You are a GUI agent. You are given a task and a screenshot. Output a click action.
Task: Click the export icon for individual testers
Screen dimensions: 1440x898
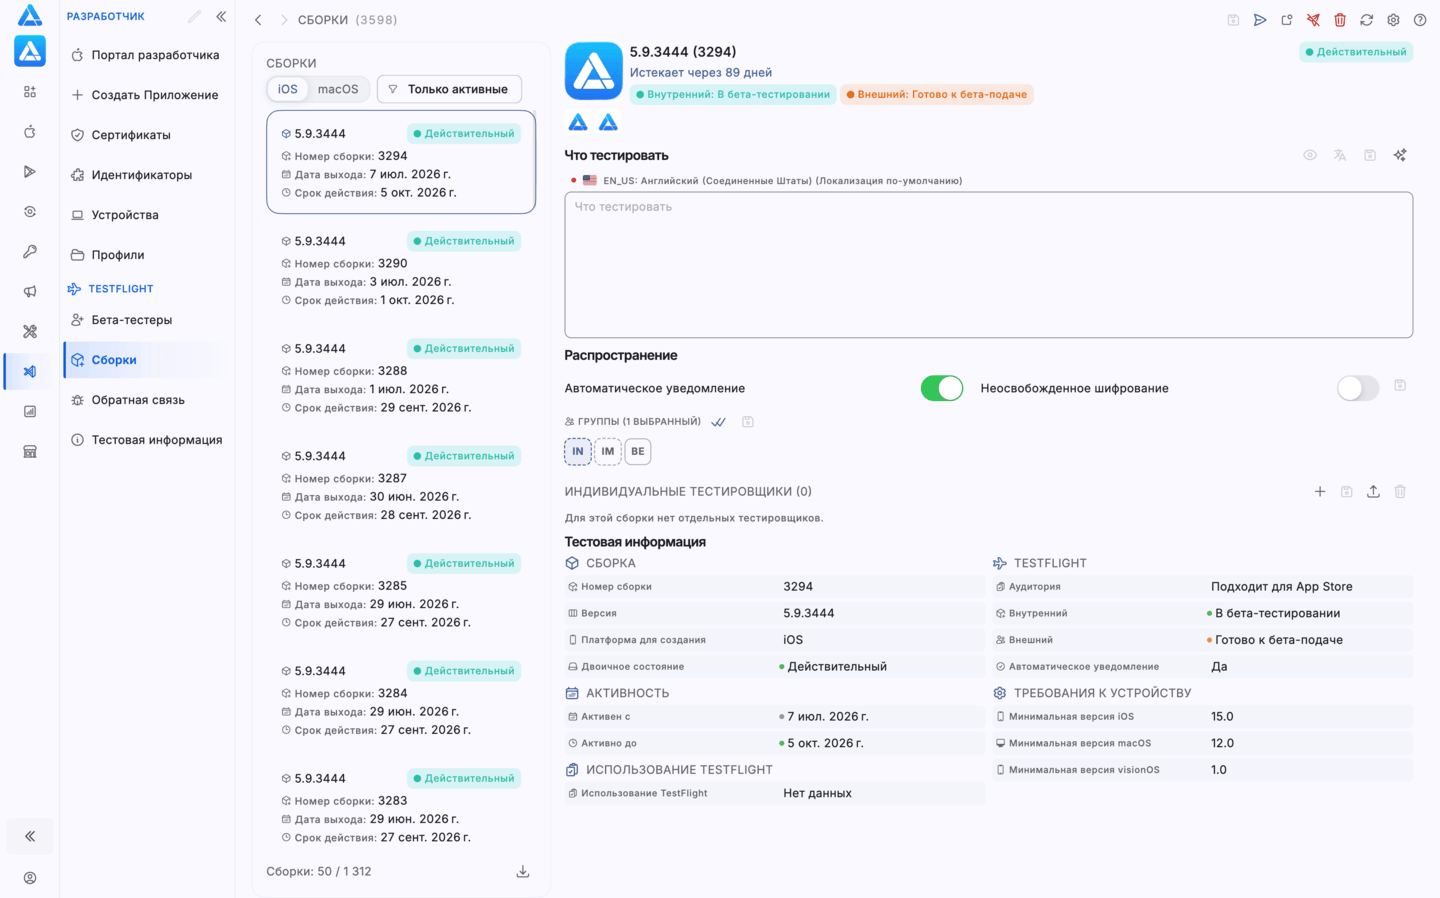[x=1373, y=492]
